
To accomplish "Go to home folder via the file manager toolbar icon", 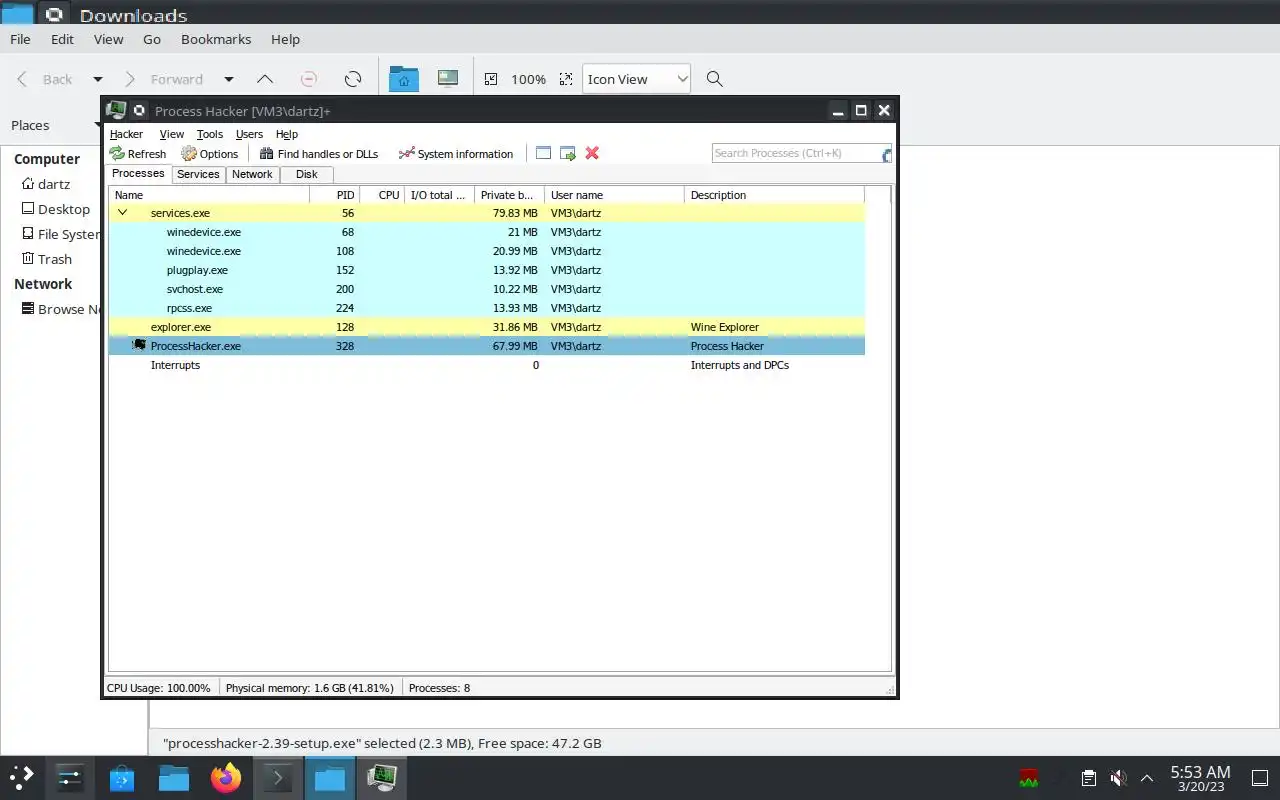I will 404,79.
